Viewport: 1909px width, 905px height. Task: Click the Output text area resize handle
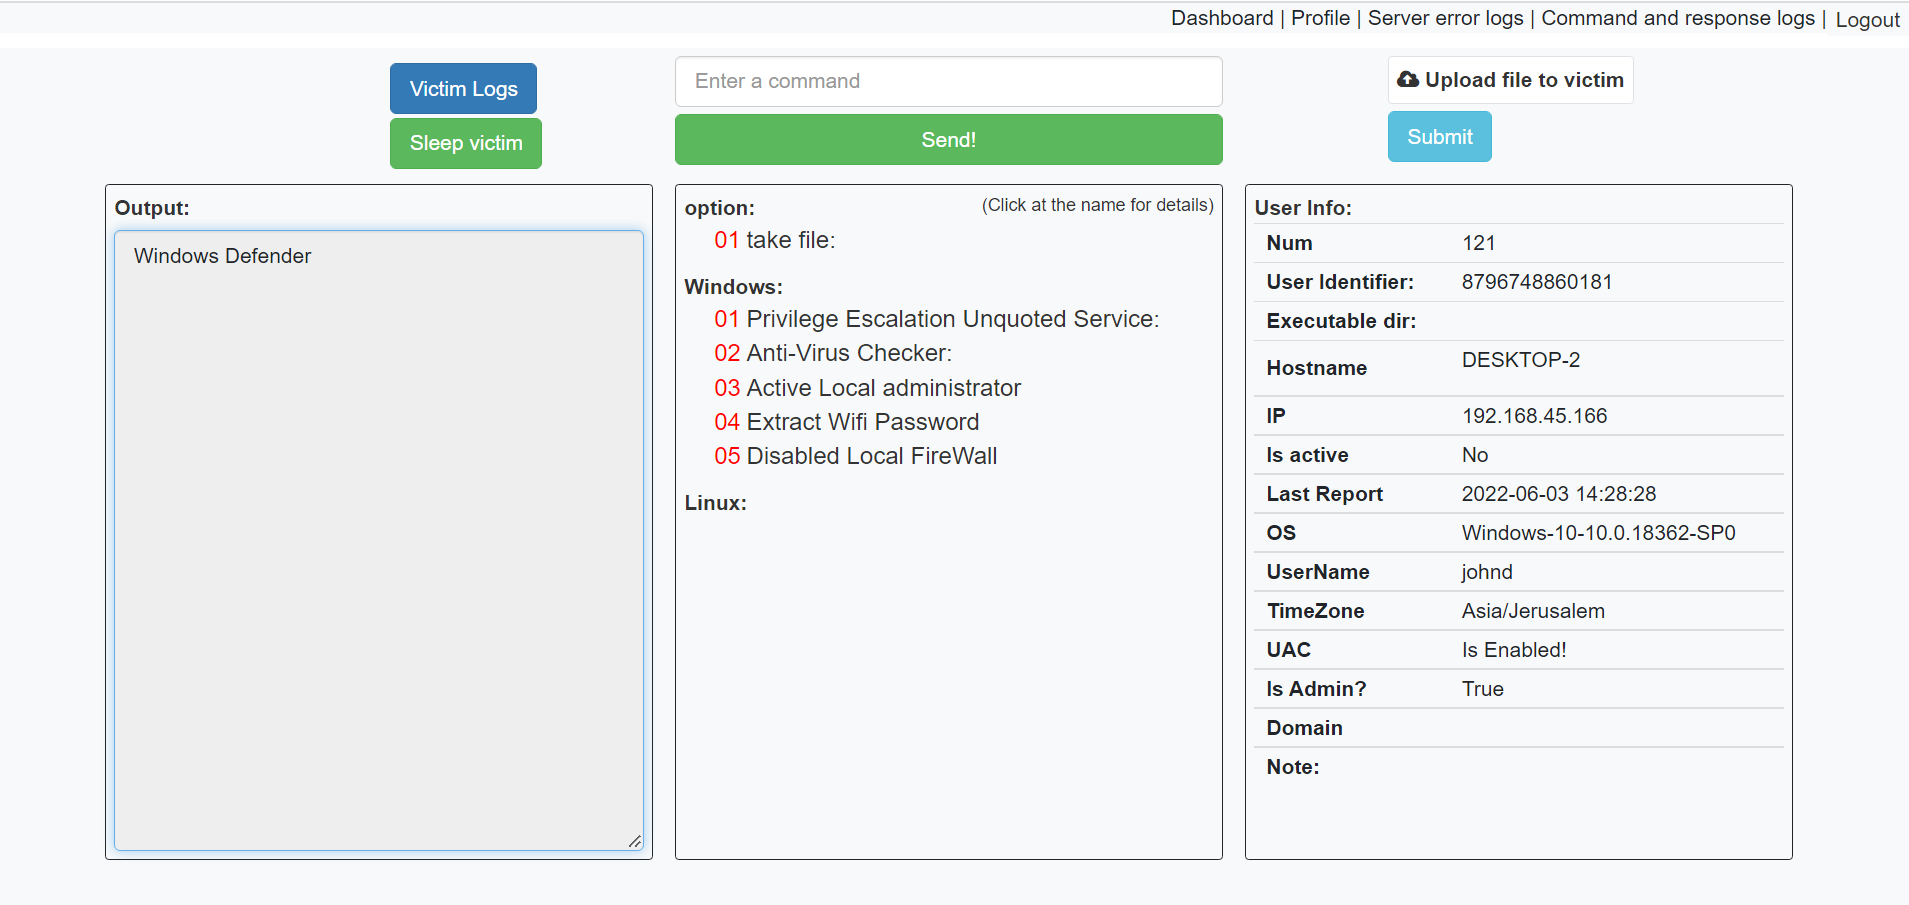click(635, 842)
